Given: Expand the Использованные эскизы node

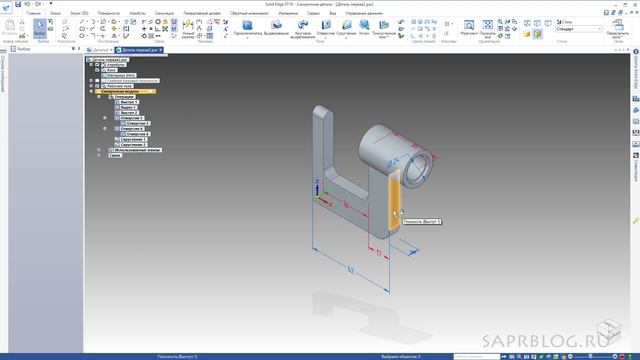Looking at the screenshot, I should (x=99, y=150).
